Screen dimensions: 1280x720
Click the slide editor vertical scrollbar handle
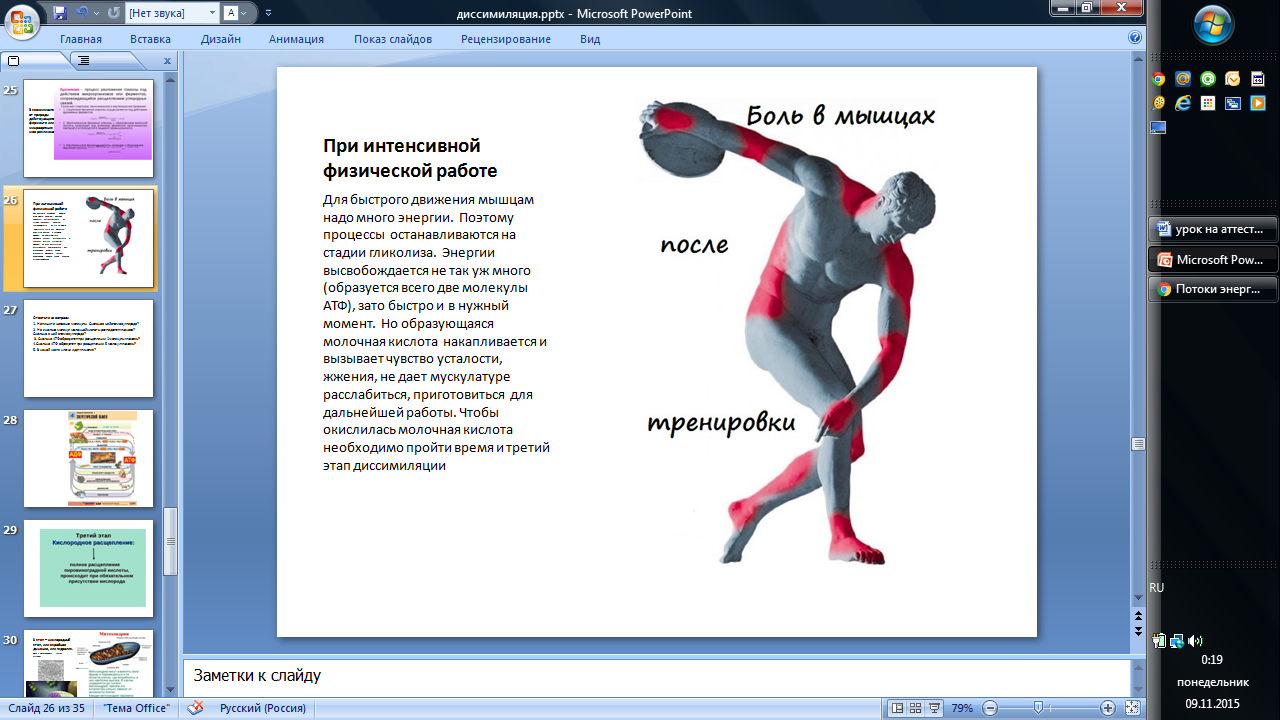pos(1137,443)
